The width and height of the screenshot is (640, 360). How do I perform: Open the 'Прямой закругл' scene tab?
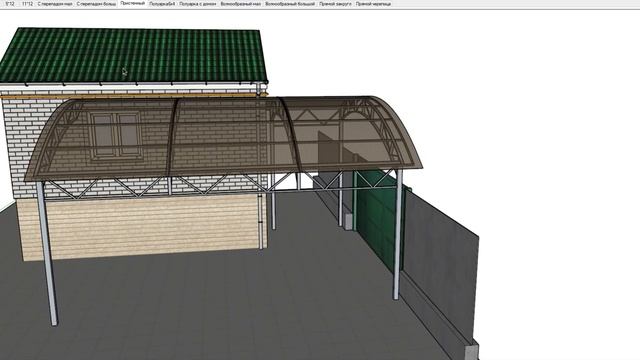click(335, 4)
